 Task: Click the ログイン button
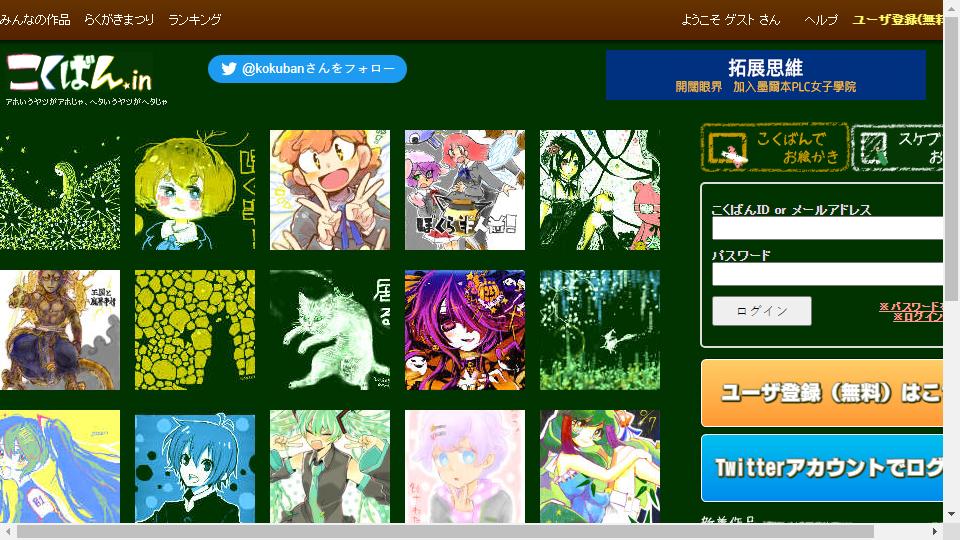pos(762,311)
